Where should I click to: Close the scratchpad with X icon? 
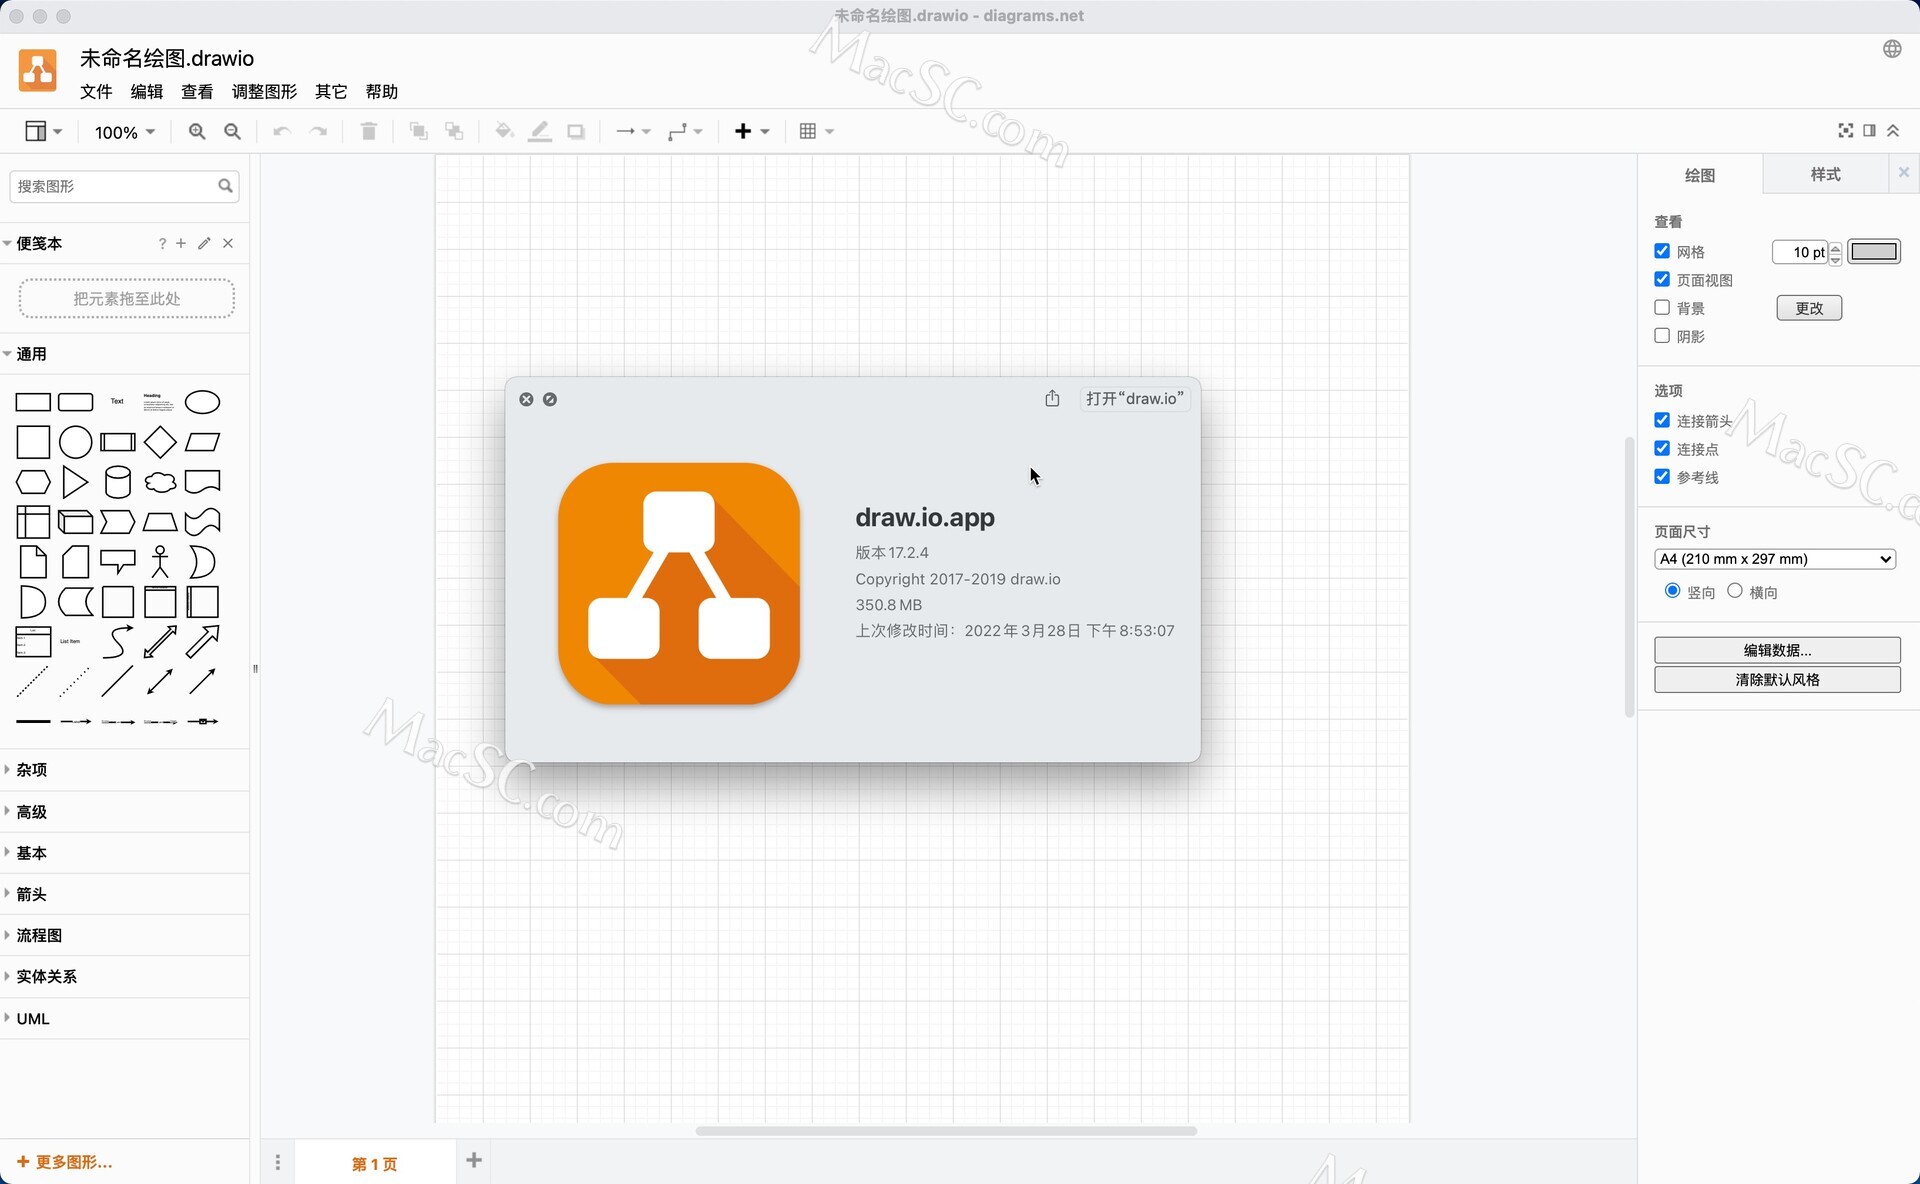(x=228, y=243)
